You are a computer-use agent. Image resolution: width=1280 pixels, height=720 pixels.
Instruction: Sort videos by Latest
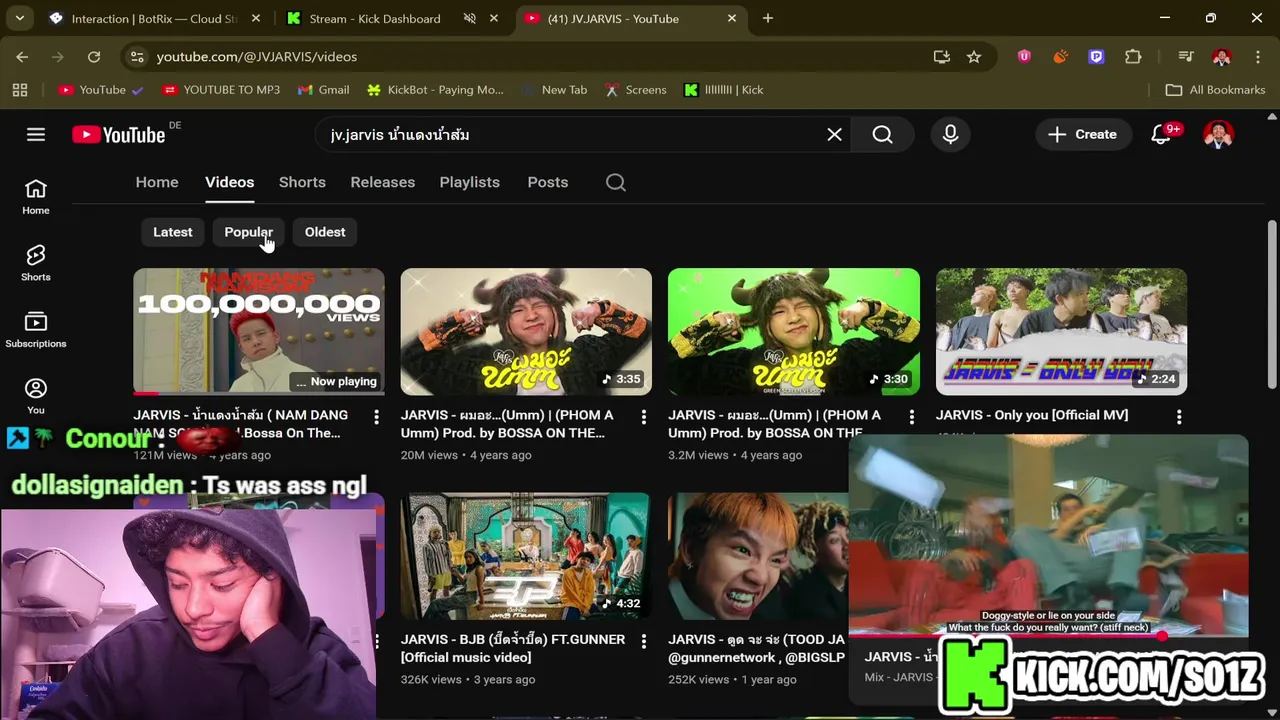pos(172,232)
